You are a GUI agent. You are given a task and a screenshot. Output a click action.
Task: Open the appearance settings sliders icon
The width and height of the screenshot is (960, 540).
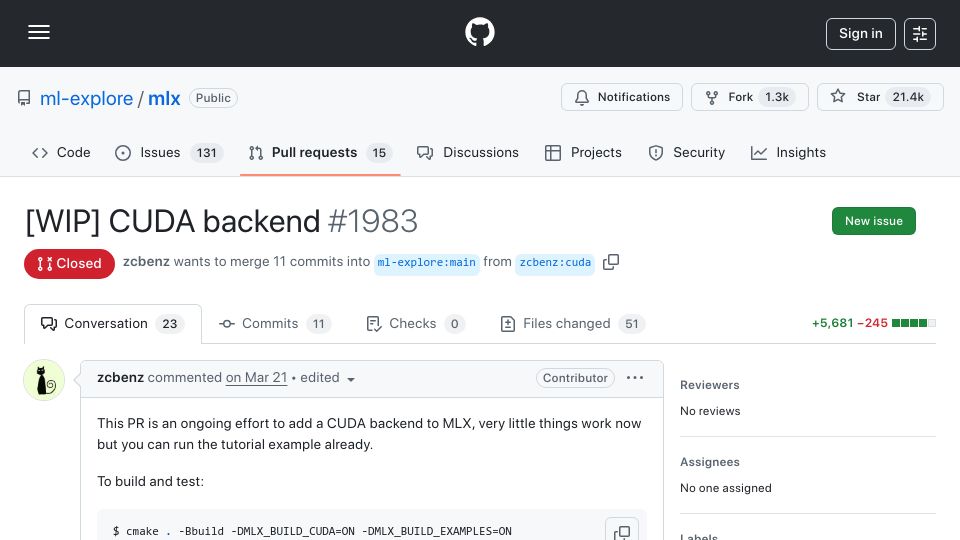pos(920,34)
